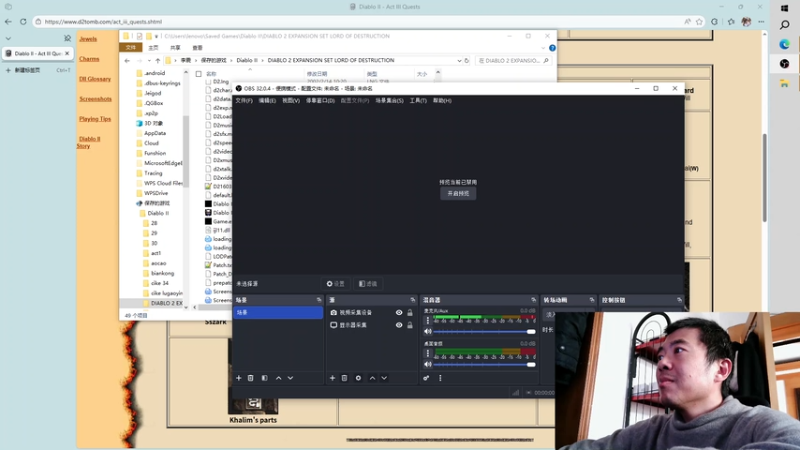Click the 开启预览 button

[x=458, y=194]
